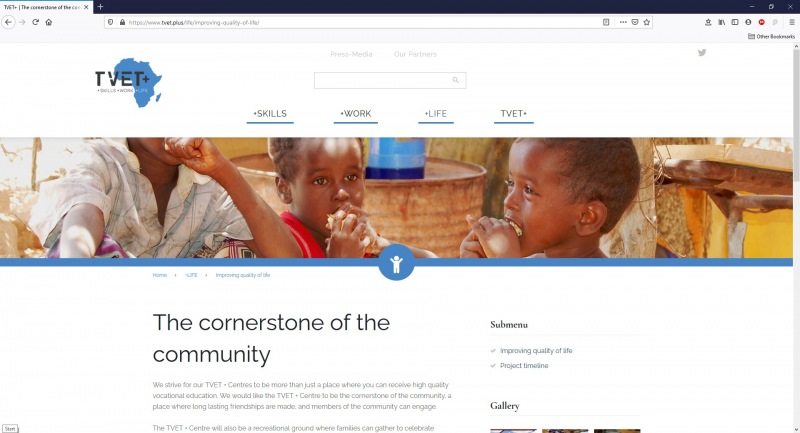Toggle reader view icon in address bar
This screenshot has width=800, height=433.
tap(606, 22)
